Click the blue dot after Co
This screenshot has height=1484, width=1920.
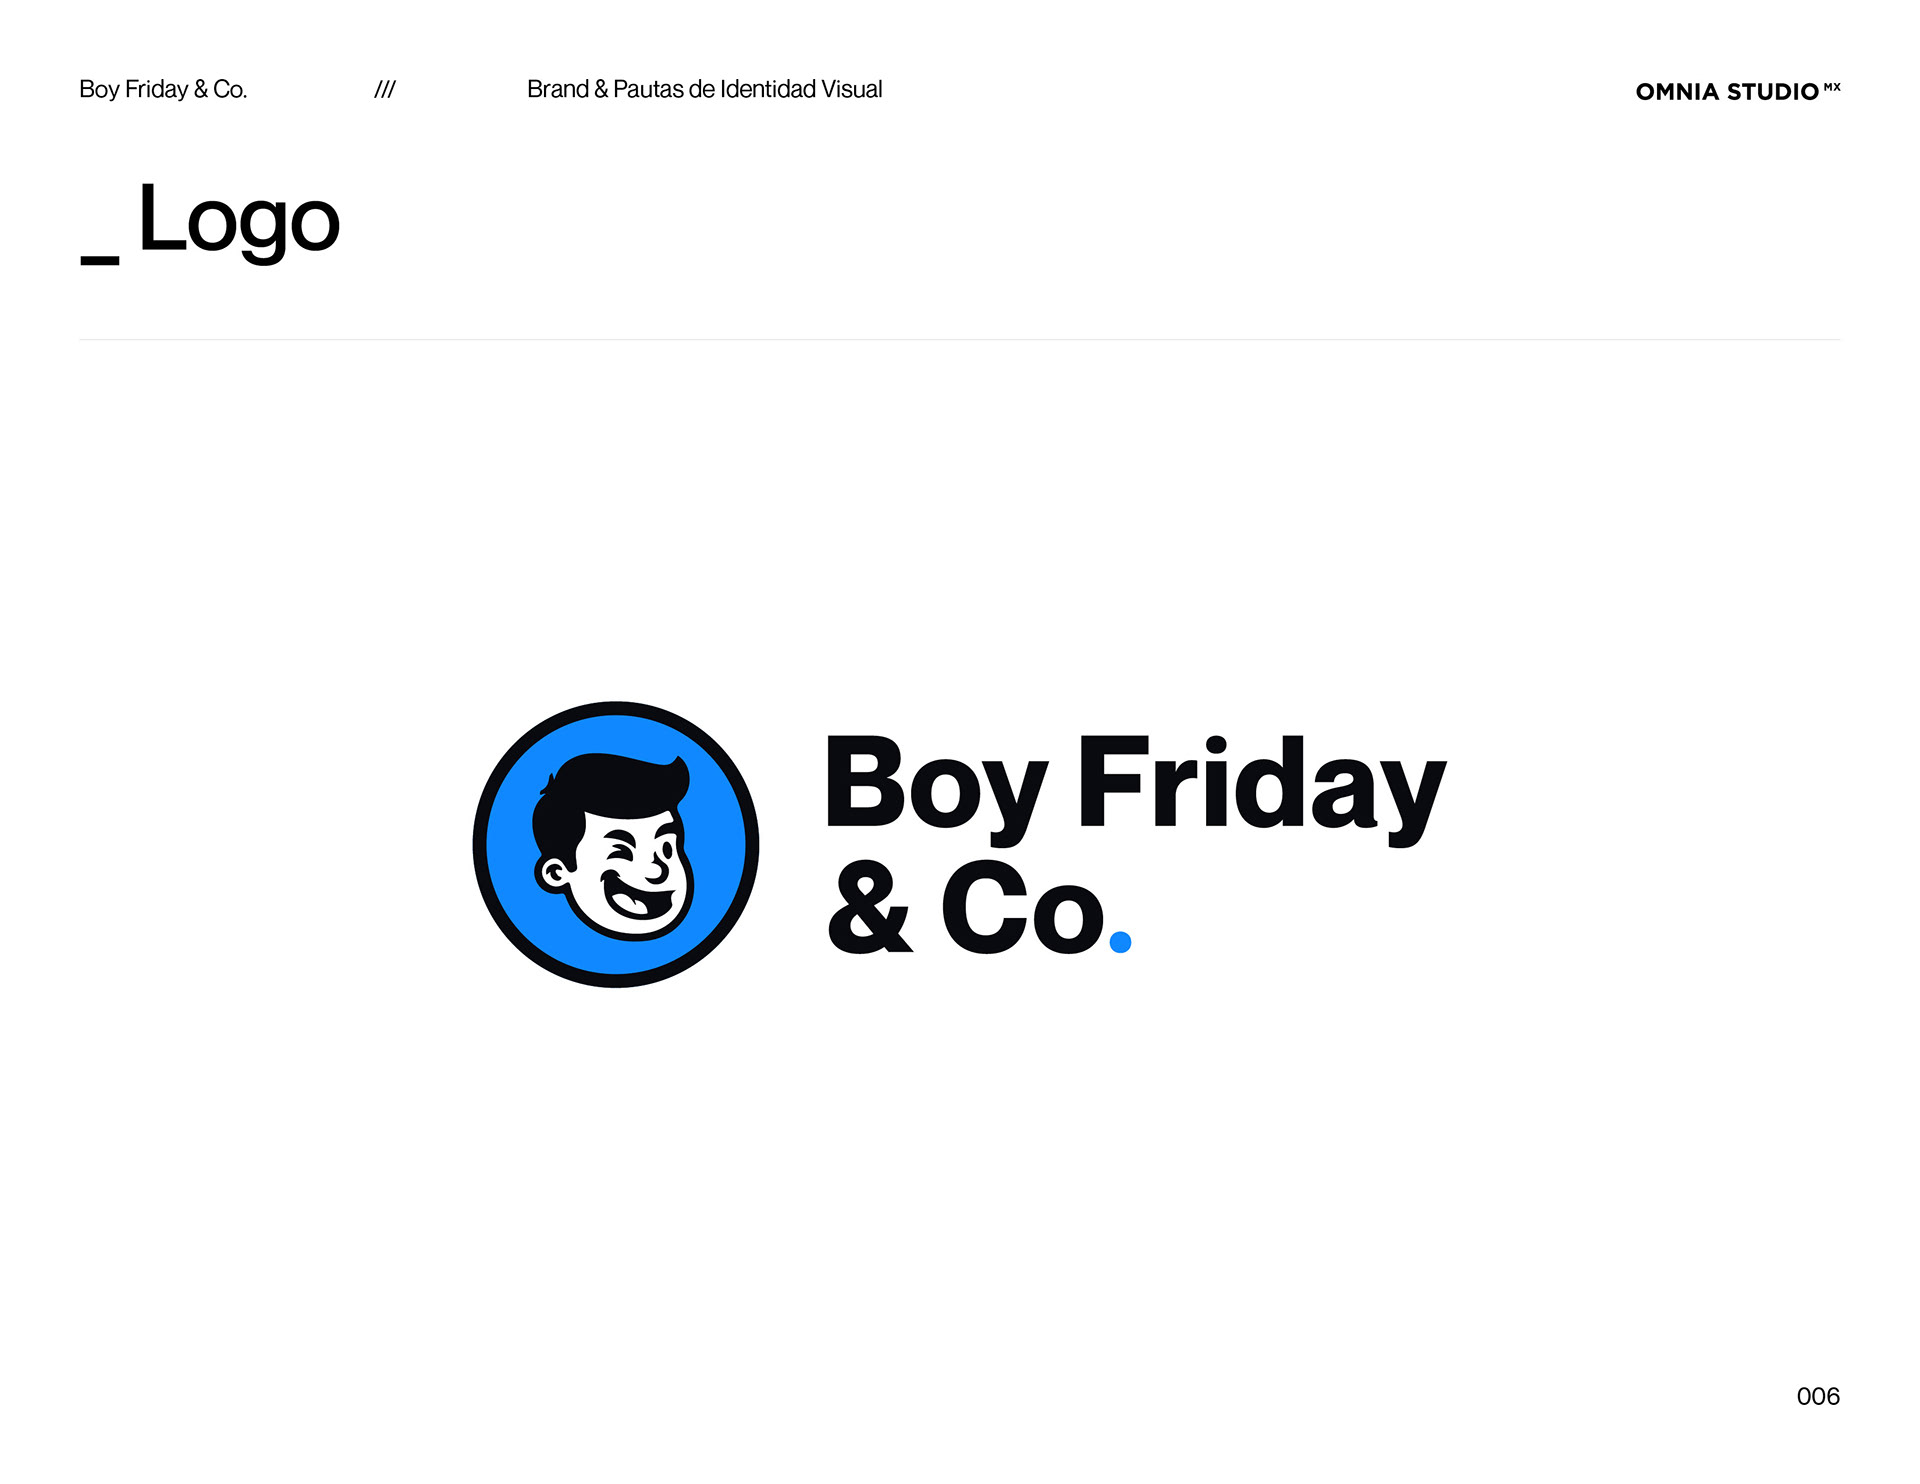point(1120,942)
